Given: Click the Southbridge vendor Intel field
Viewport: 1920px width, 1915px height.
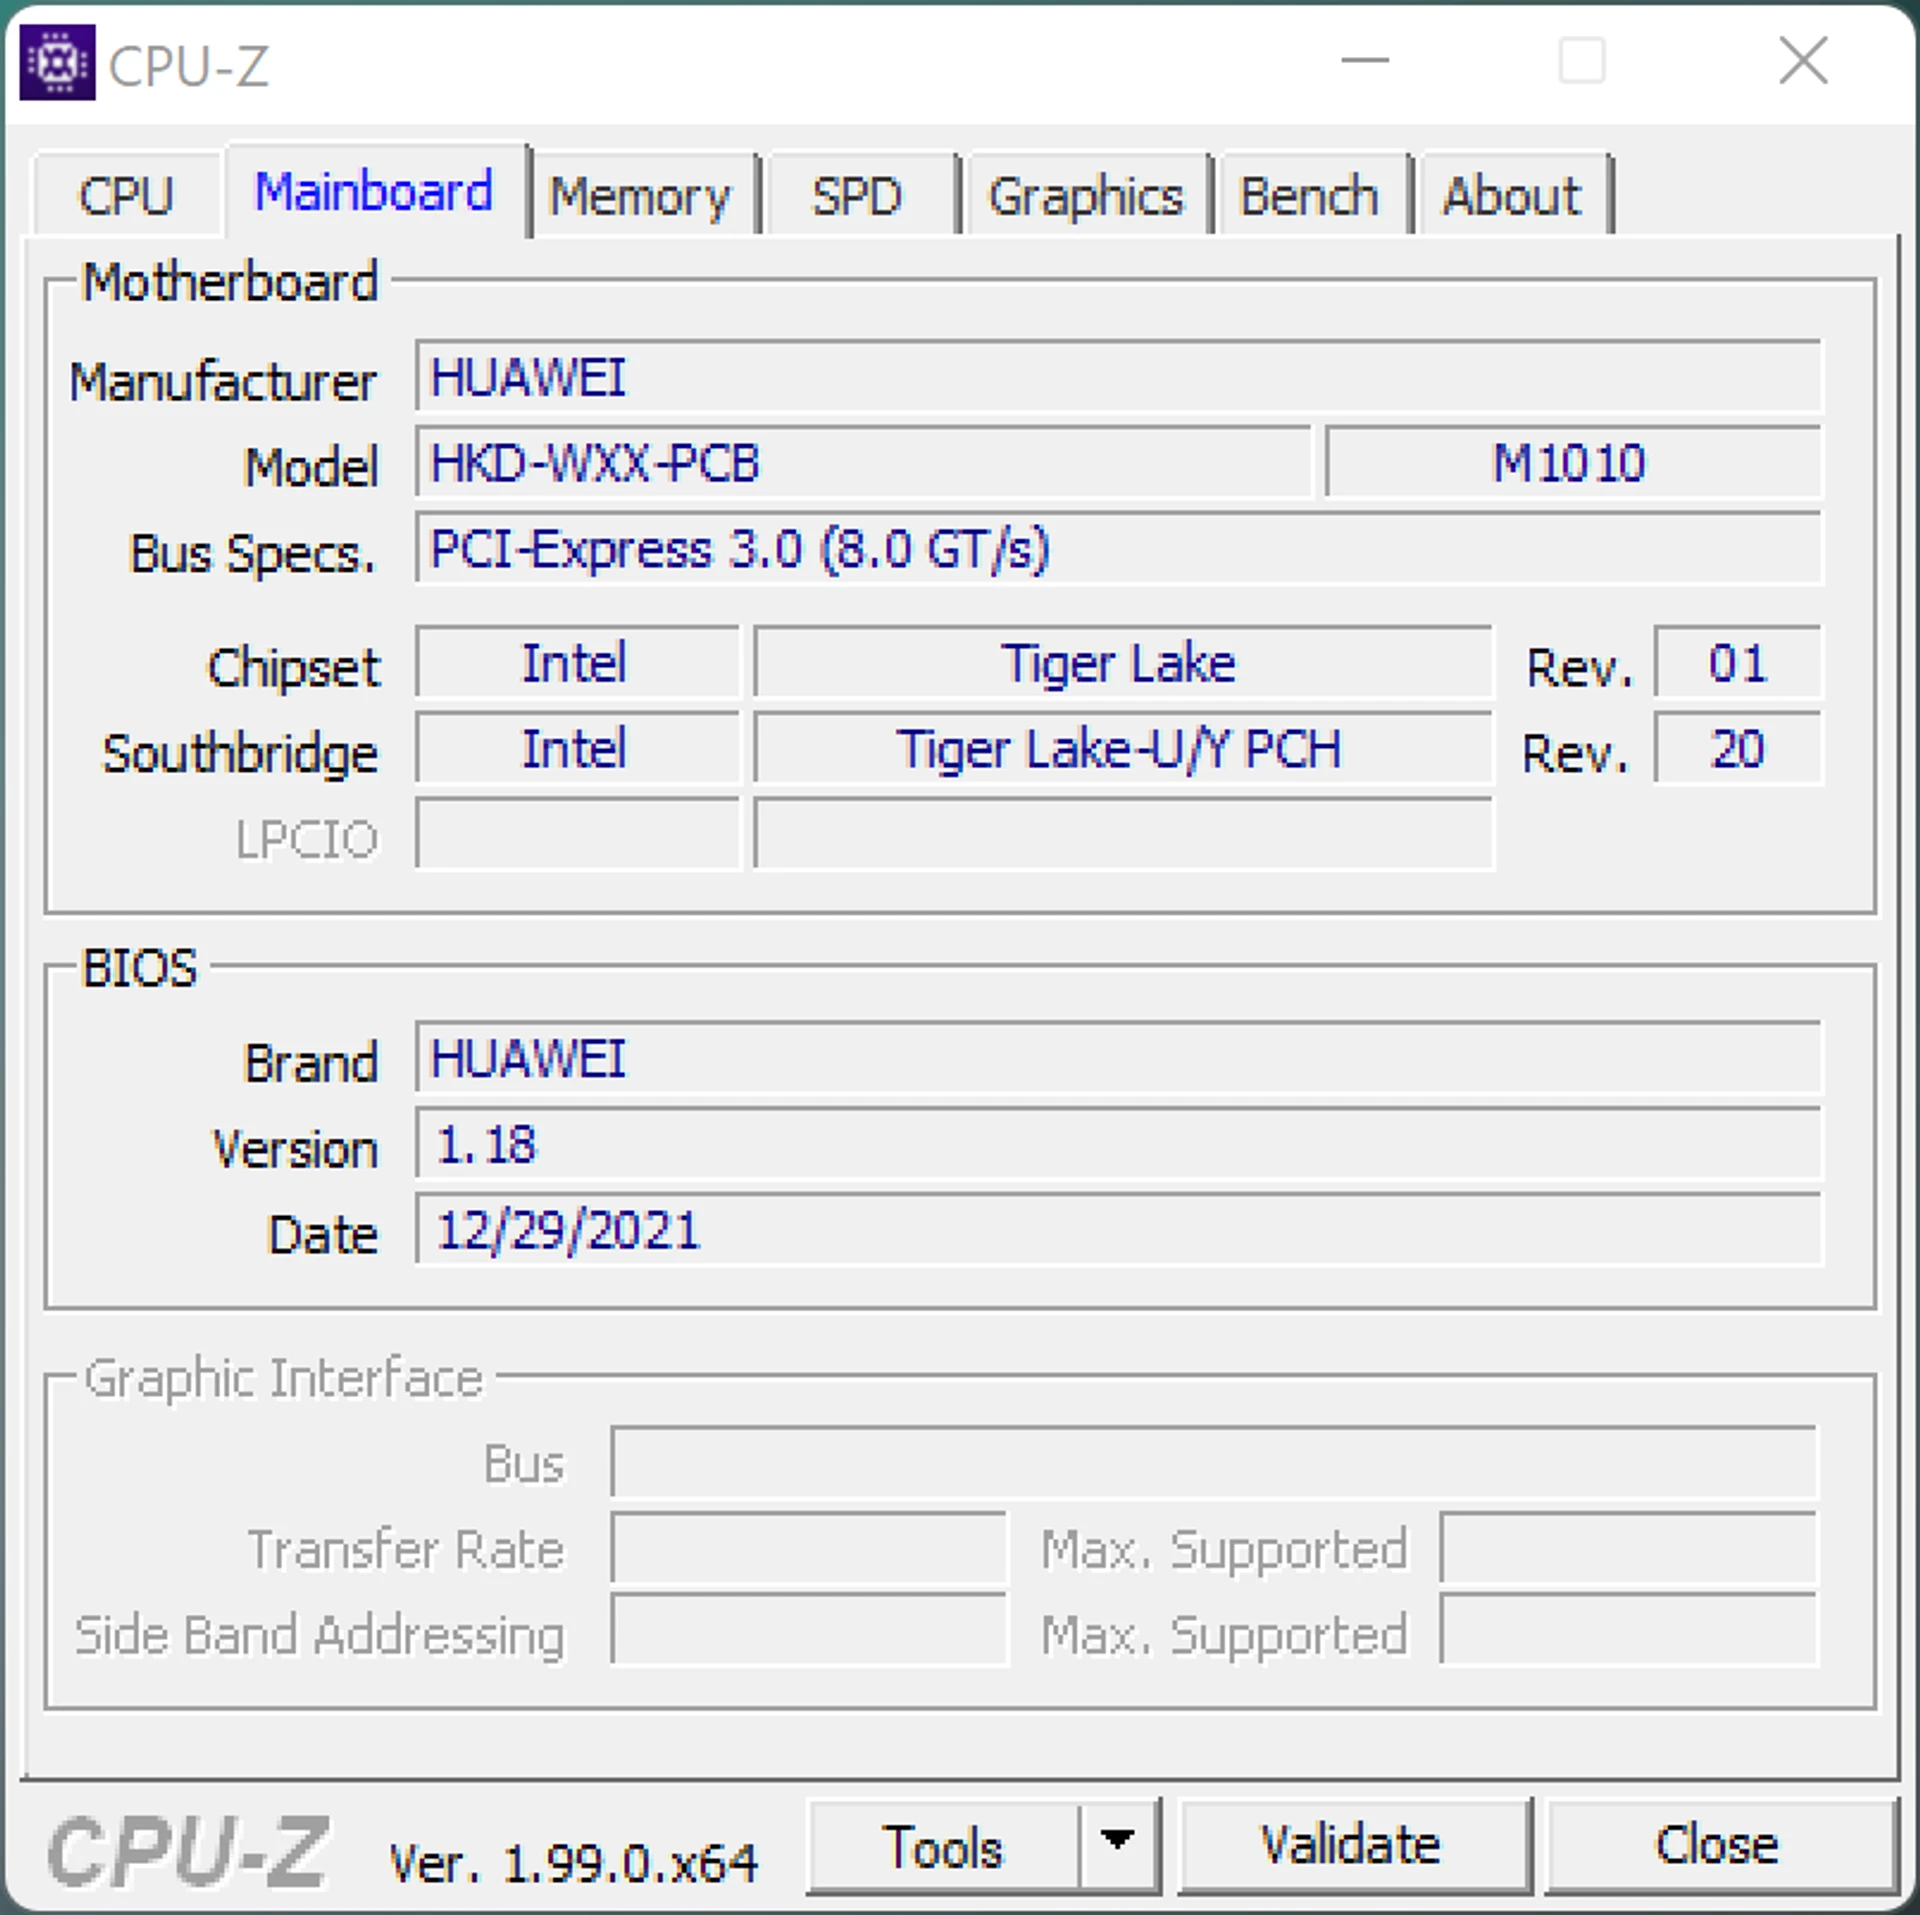Looking at the screenshot, I should (577, 748).
